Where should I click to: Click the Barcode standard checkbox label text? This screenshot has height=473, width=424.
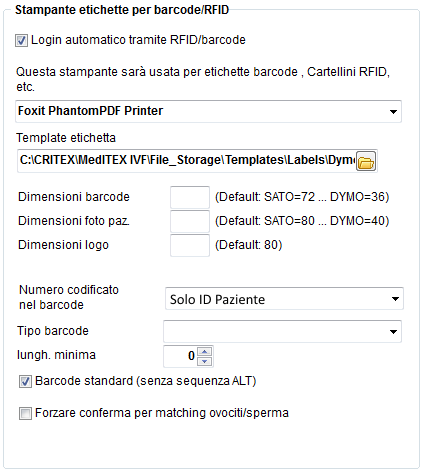[145, 381]
